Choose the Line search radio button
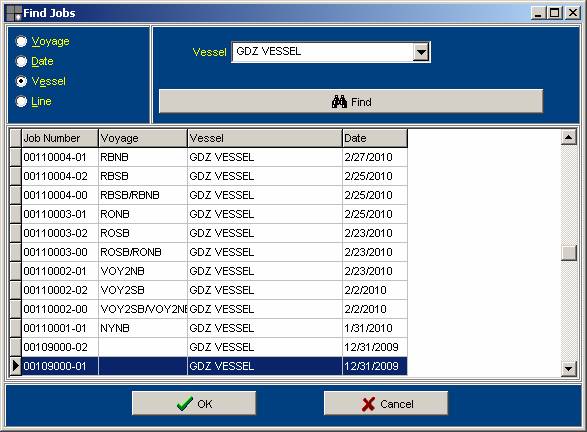This screenshot has height=432, width=587. click(x=21, y=101)
